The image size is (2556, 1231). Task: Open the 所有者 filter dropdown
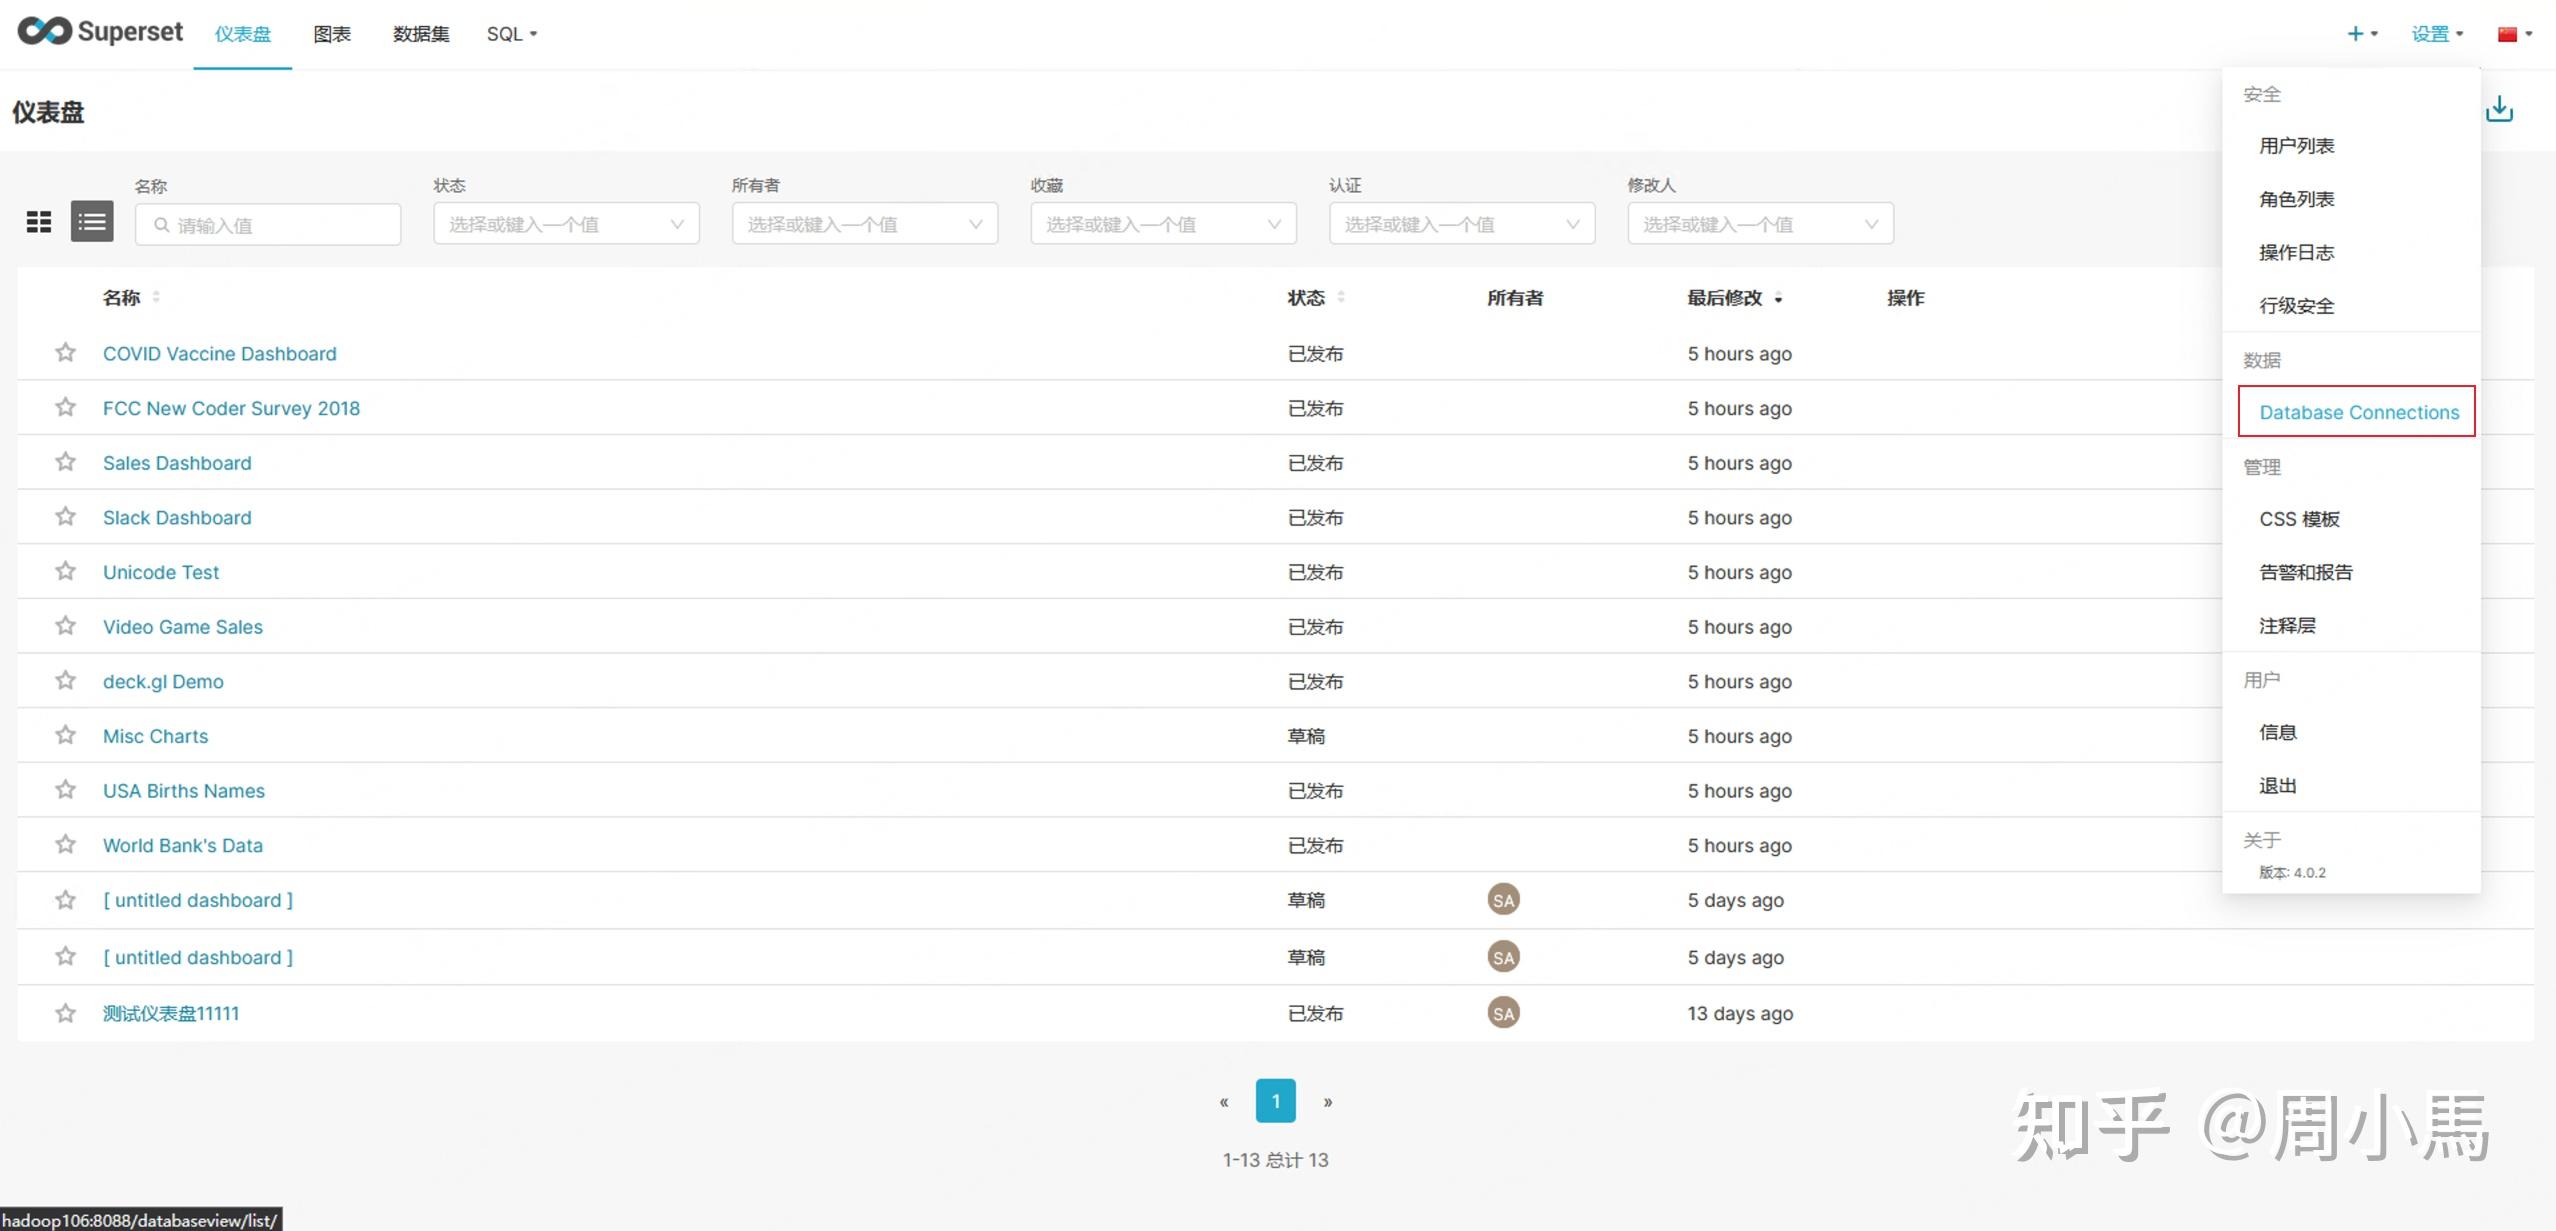[x=864, y=224]
